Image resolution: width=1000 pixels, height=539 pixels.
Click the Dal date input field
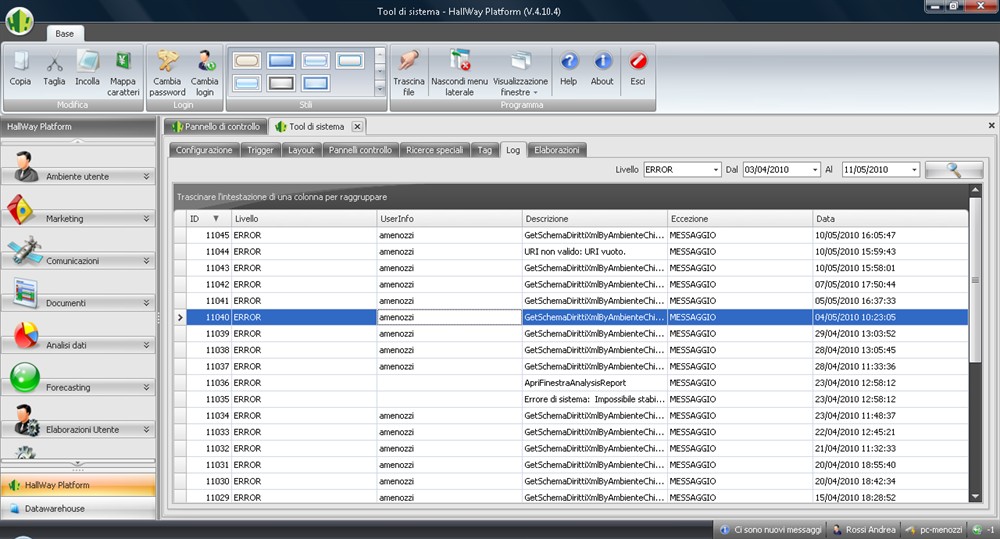776,170
